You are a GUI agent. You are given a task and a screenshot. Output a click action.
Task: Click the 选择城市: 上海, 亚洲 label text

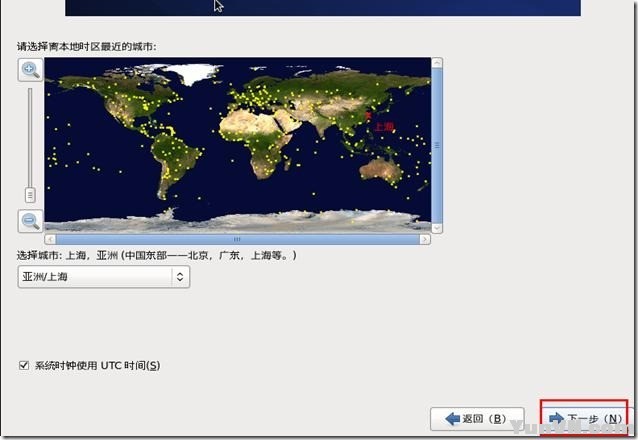156,256
